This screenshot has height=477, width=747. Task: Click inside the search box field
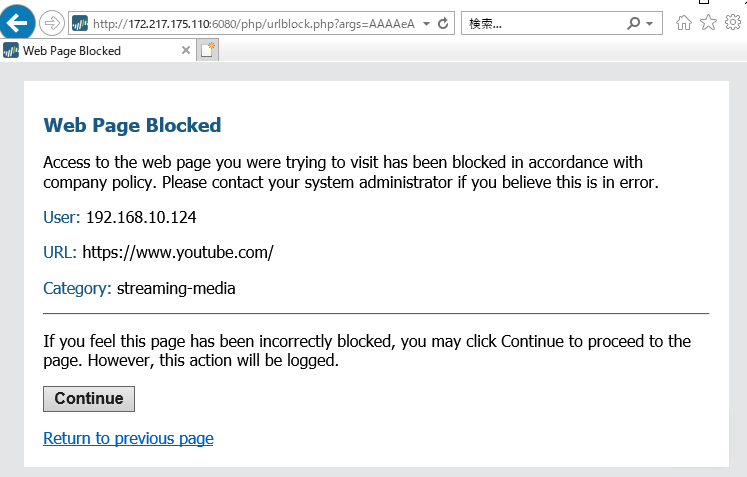(543, 23)
